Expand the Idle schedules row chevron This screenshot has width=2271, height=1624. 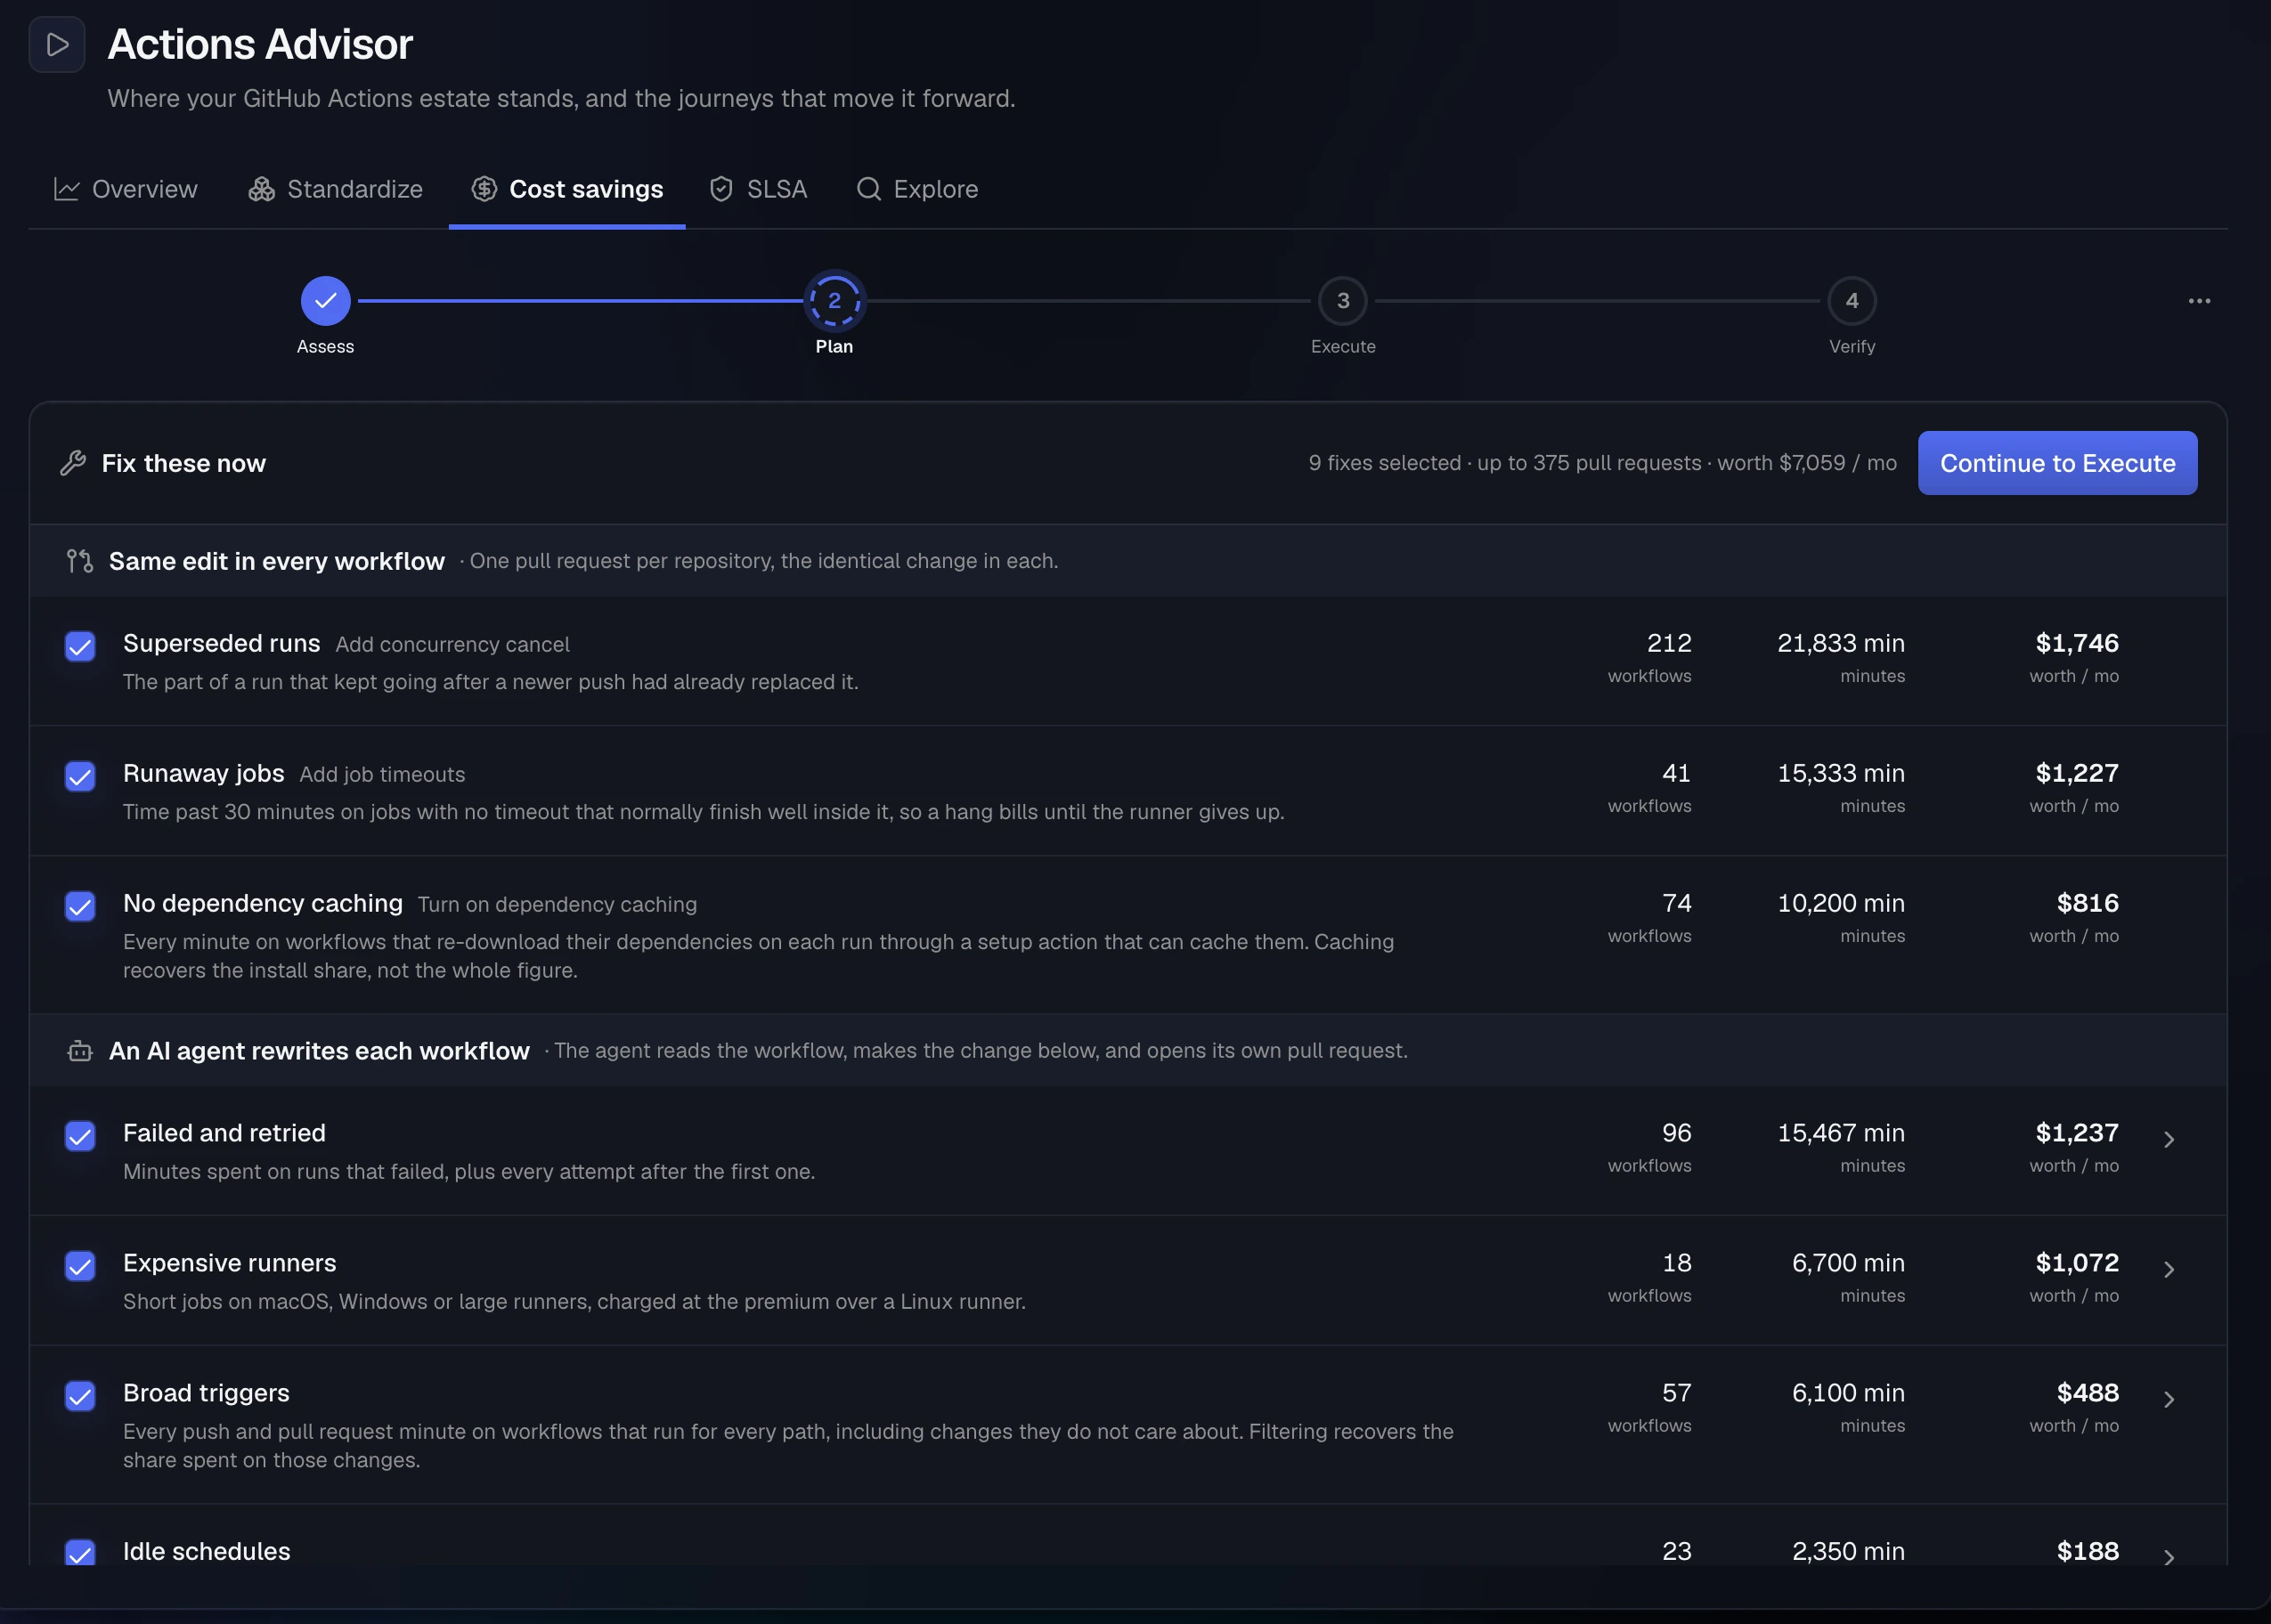[x=2169, y=1557]
